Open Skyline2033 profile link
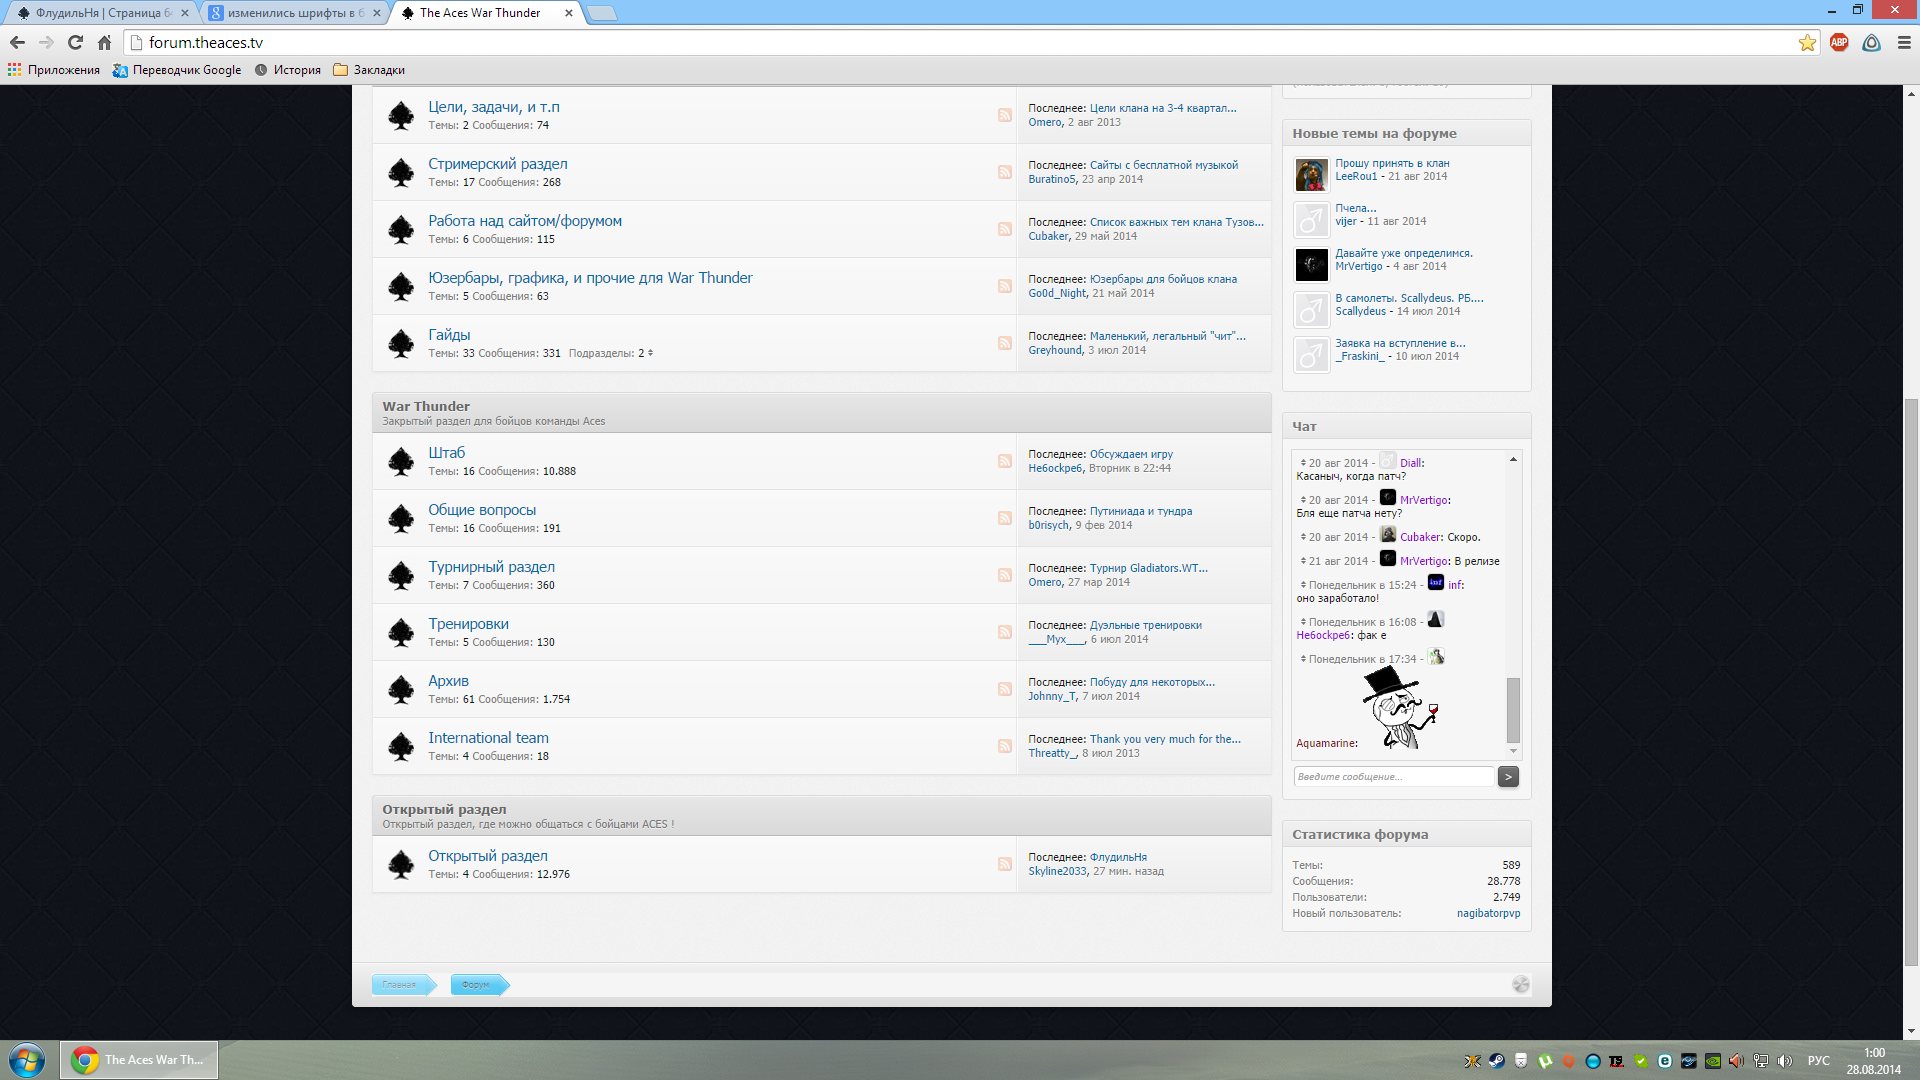Image resolution: width=1920 pixels, height=1080 pixels. [x=1057, y=871]
